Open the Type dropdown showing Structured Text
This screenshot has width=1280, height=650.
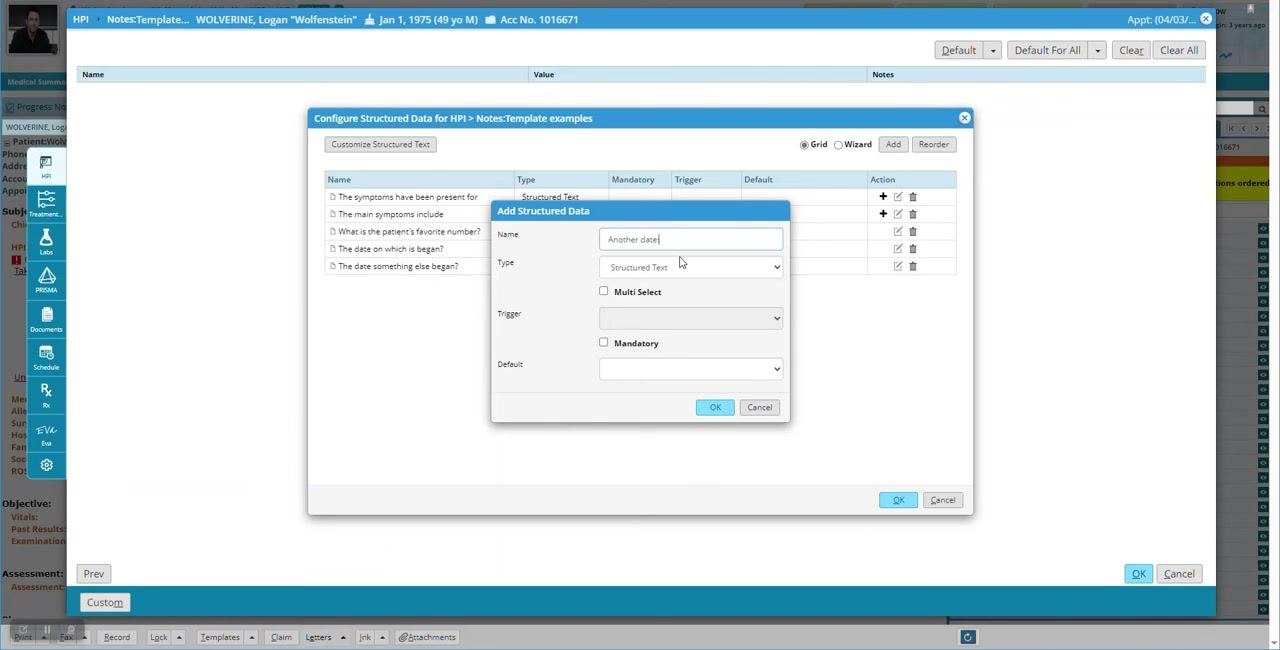[x=691, y=267]
